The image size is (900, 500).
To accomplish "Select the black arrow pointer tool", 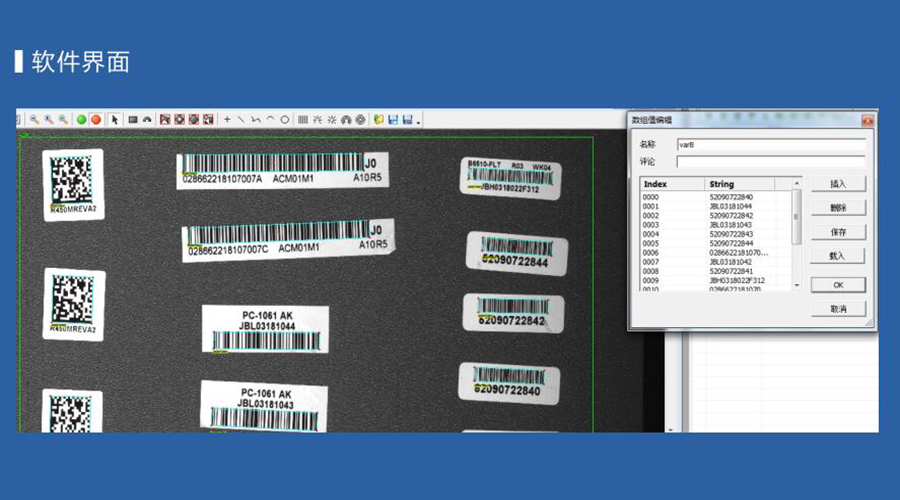I will [x=114, y=119].
